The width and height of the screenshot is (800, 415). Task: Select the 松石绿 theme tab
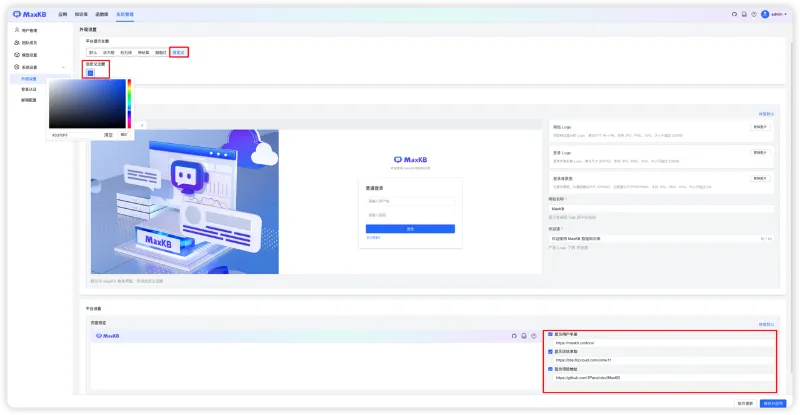[126, 53]
